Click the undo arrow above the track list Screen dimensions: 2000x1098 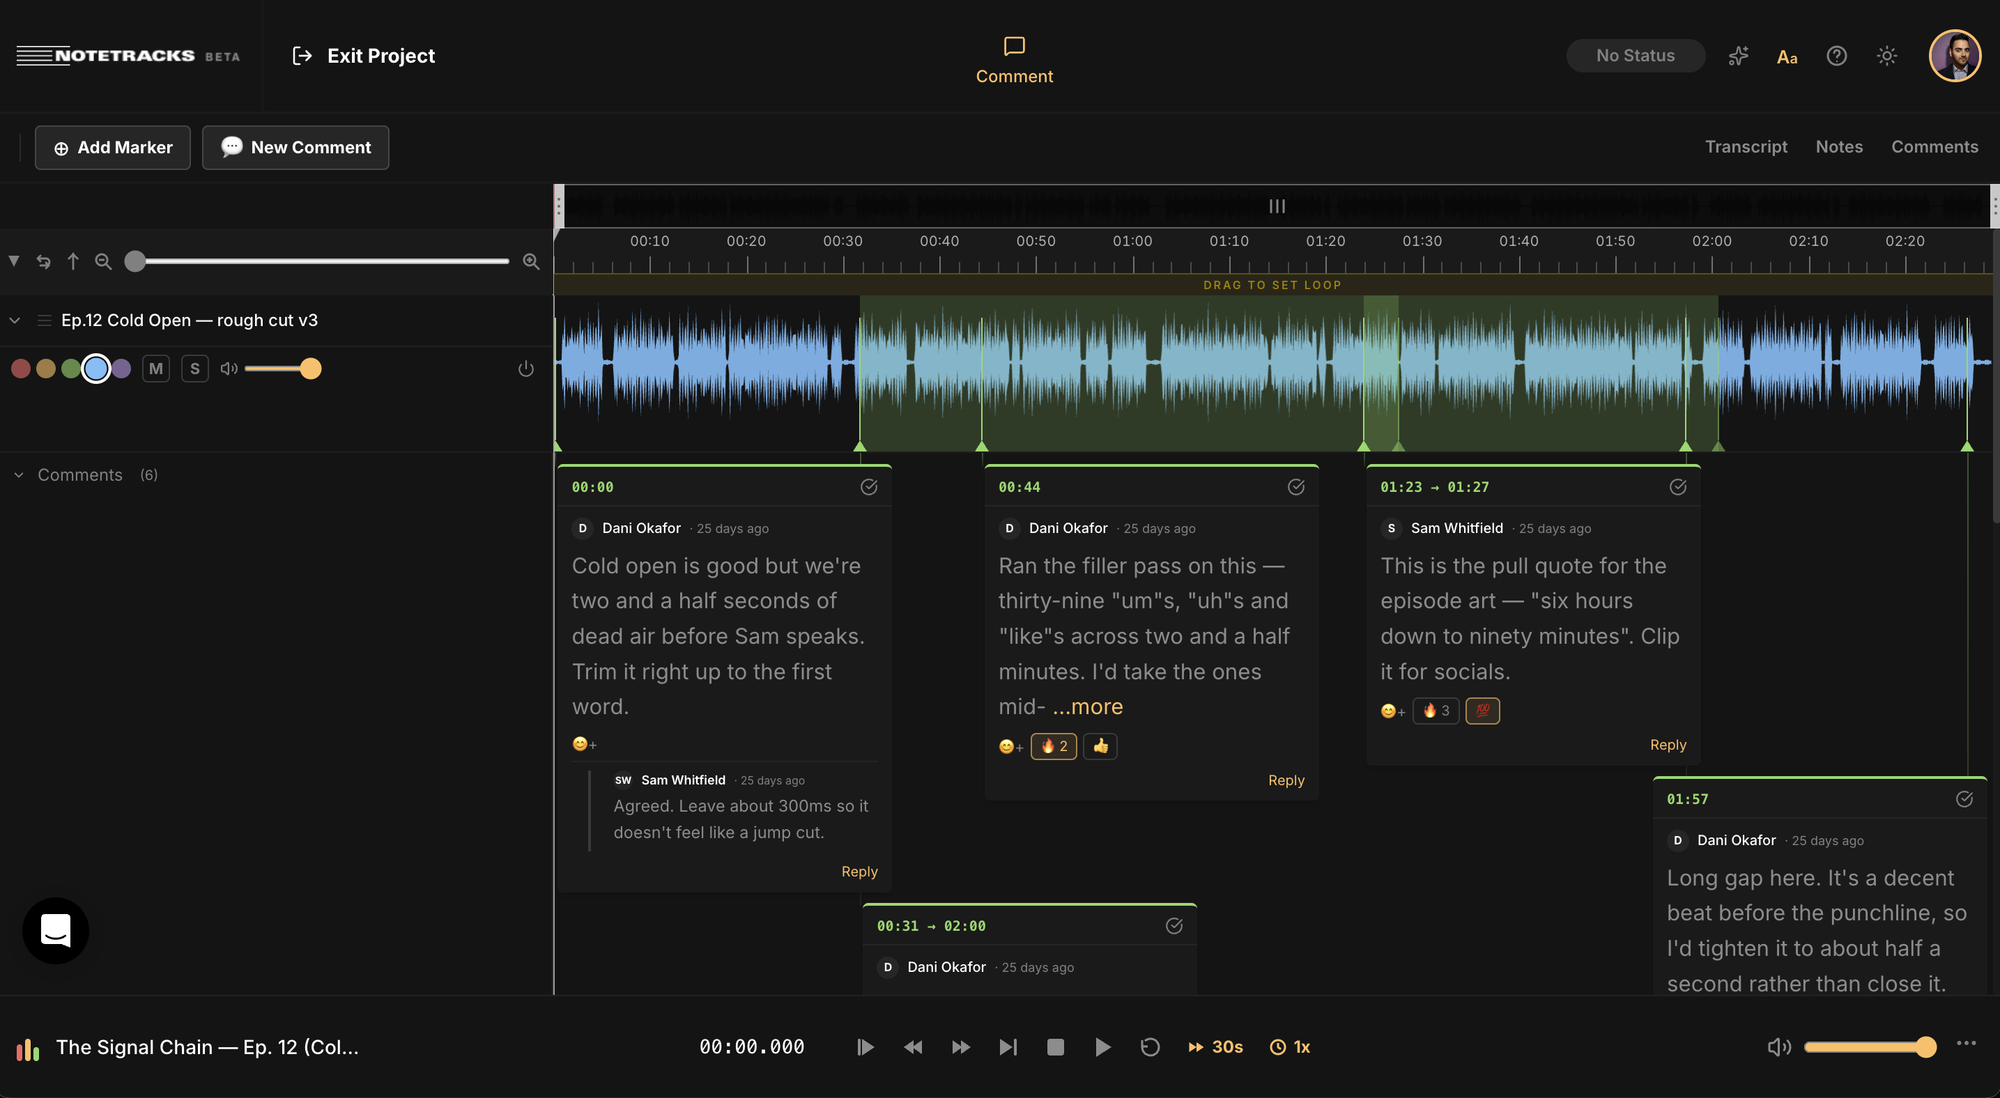pyautogui.click(x=44, y=261)
